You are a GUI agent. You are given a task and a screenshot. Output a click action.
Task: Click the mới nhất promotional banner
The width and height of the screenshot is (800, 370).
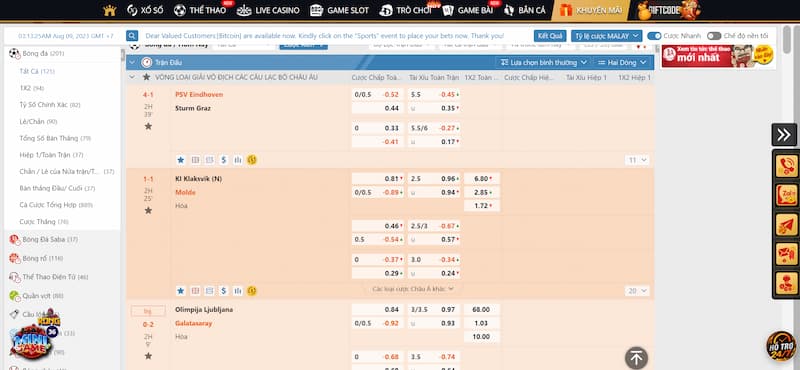point(718,56)
